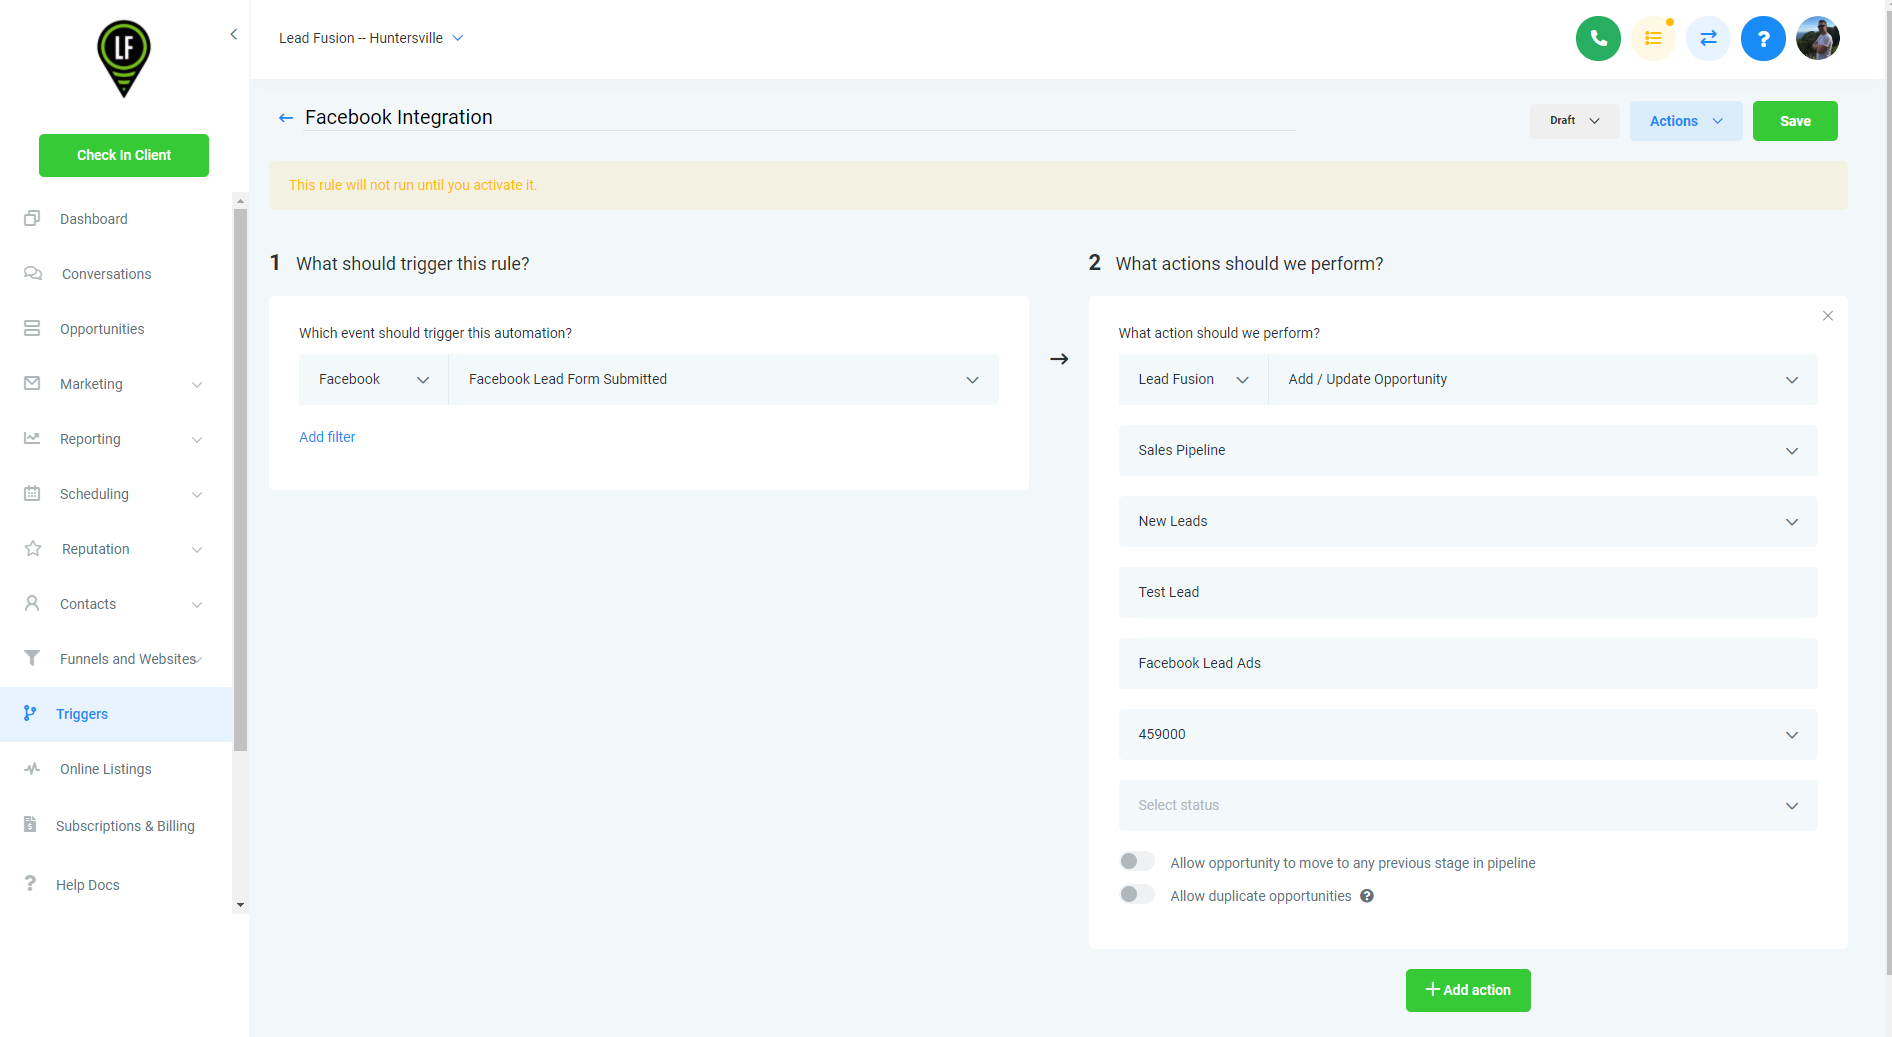Click the Marketing envelope icon
The height and width of the screenshot is (1037, 1892).
pyautogui.click(x=32, y=383)
